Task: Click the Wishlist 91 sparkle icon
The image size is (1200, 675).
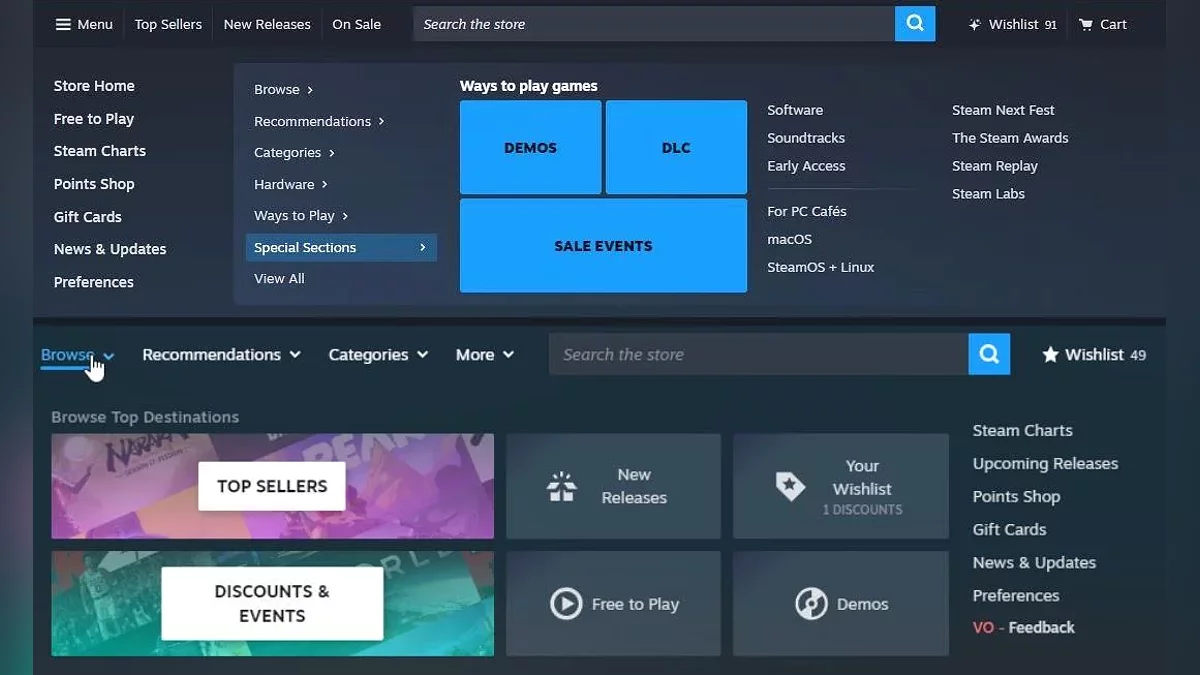Action: (975, 24)
